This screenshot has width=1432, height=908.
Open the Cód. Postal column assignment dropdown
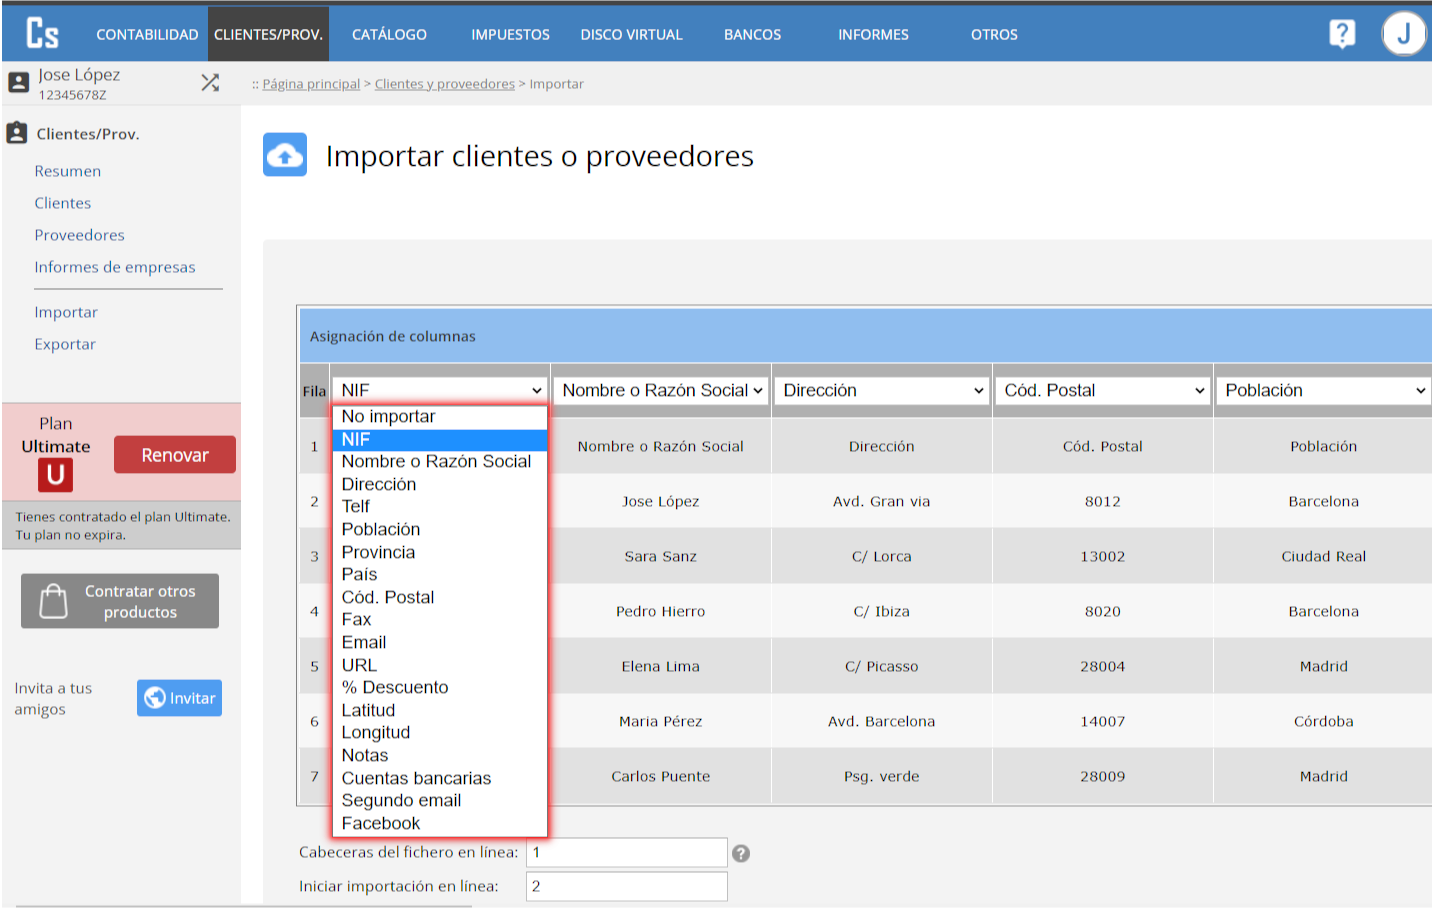(x=1103, y=390)
